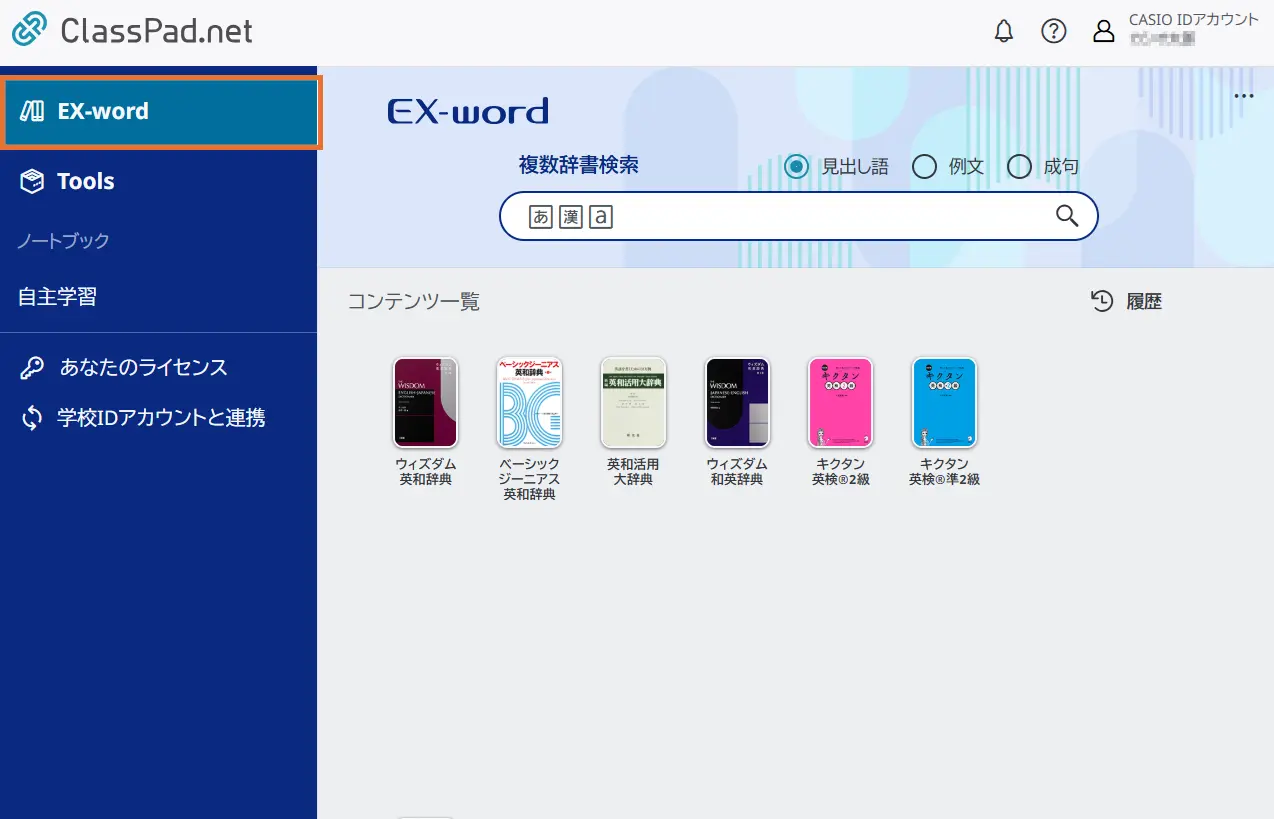Select hiragana input mode あ icon
This screenshot has width=1274, height=819.
pyautogui.click(x=541, y=216)
